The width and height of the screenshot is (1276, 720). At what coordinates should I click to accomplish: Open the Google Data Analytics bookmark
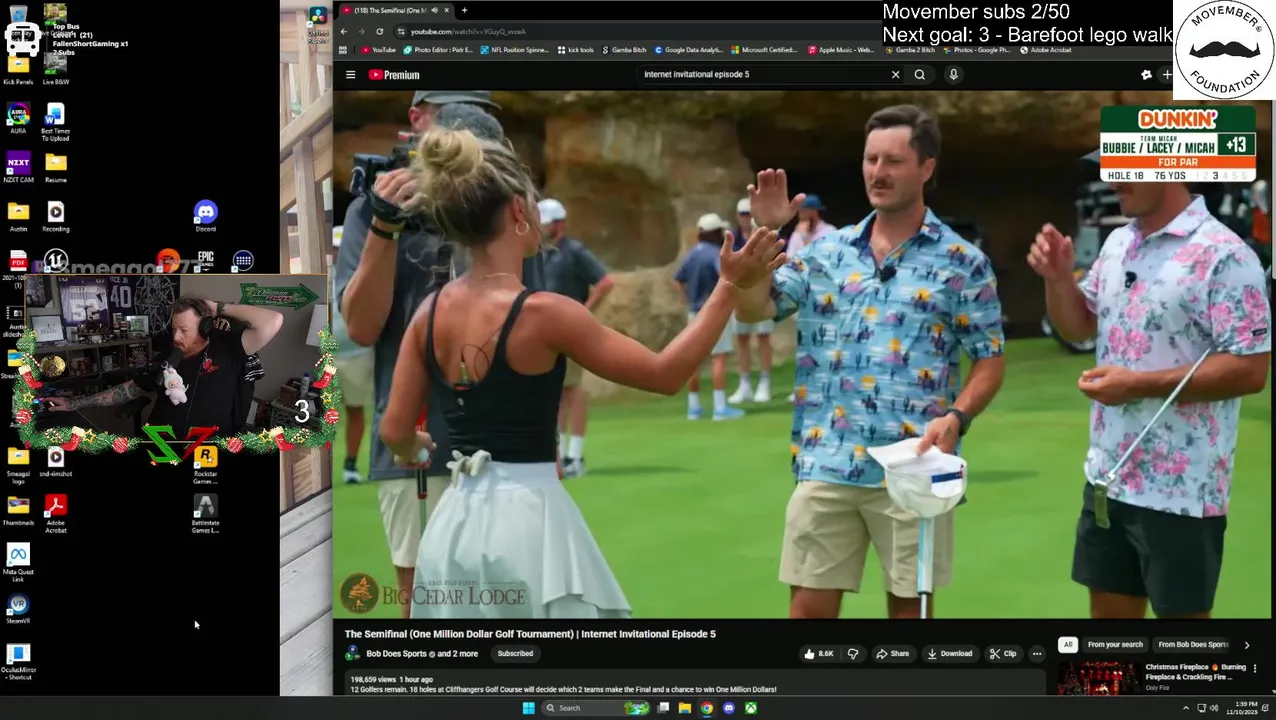point(688,49)
